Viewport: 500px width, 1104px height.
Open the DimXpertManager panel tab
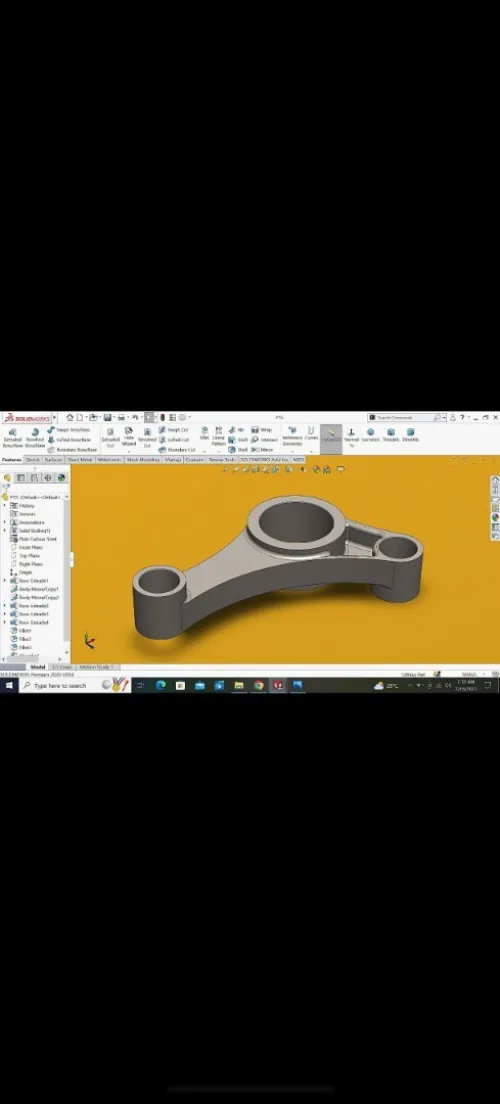click(48, 477)
